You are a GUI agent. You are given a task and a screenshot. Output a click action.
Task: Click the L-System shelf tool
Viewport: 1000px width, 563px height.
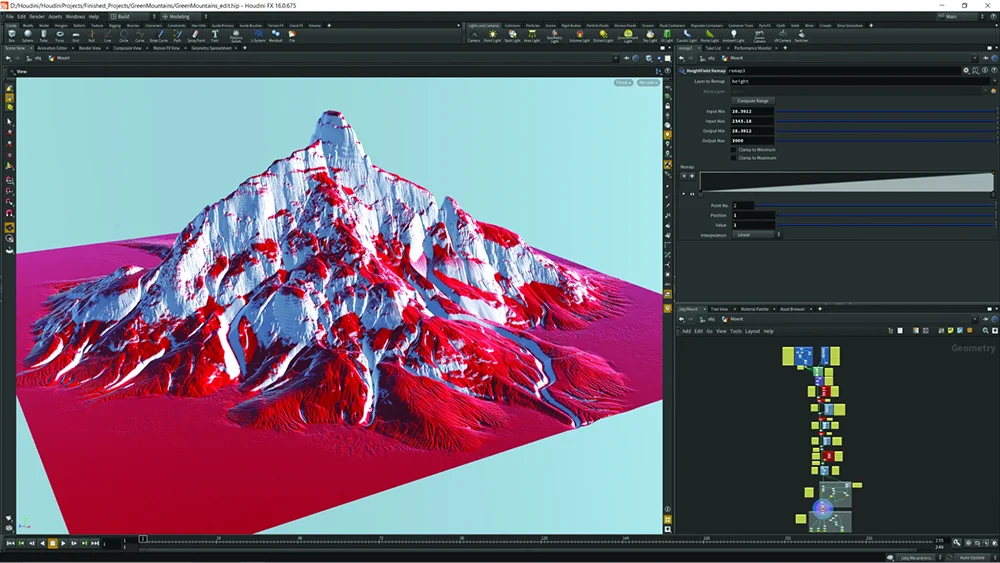(257, 35)
